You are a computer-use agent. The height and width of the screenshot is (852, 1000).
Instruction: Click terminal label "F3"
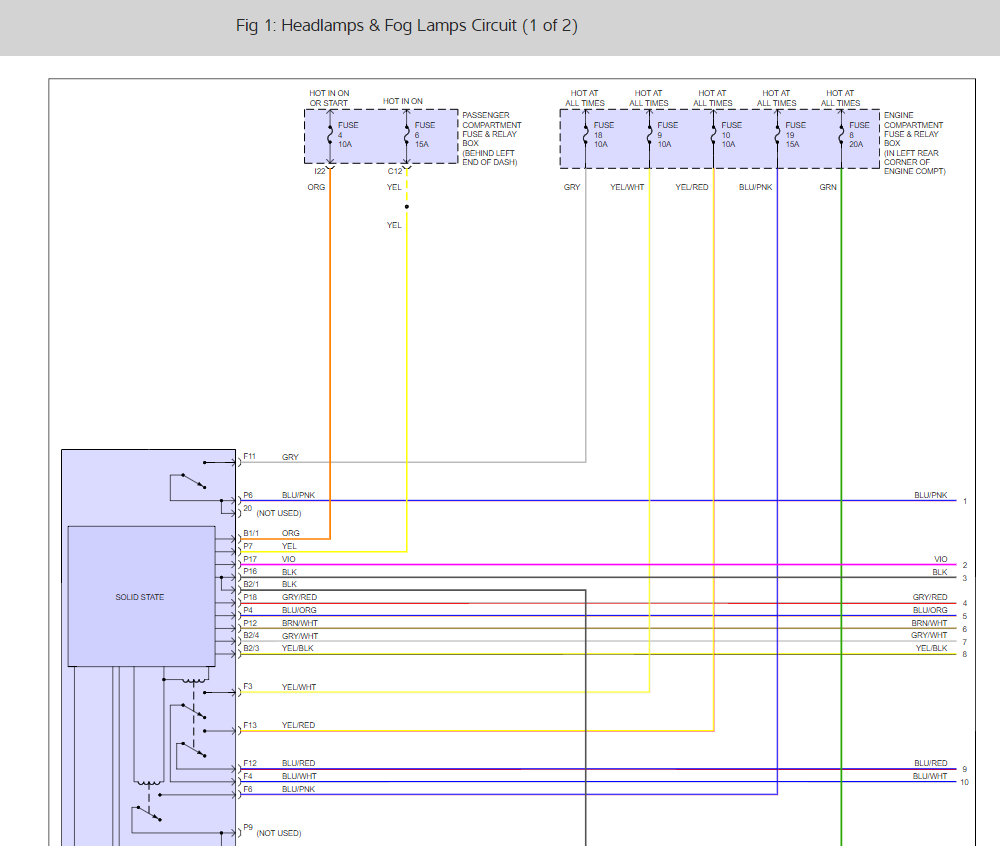[248, 686]
